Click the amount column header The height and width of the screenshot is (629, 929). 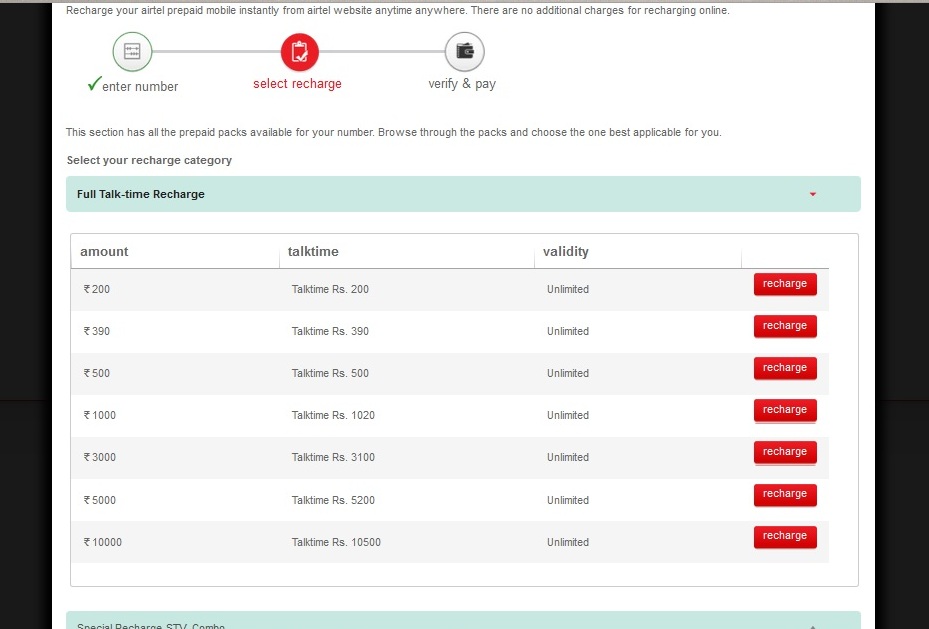pyautogui.click(x=104, y=252)
